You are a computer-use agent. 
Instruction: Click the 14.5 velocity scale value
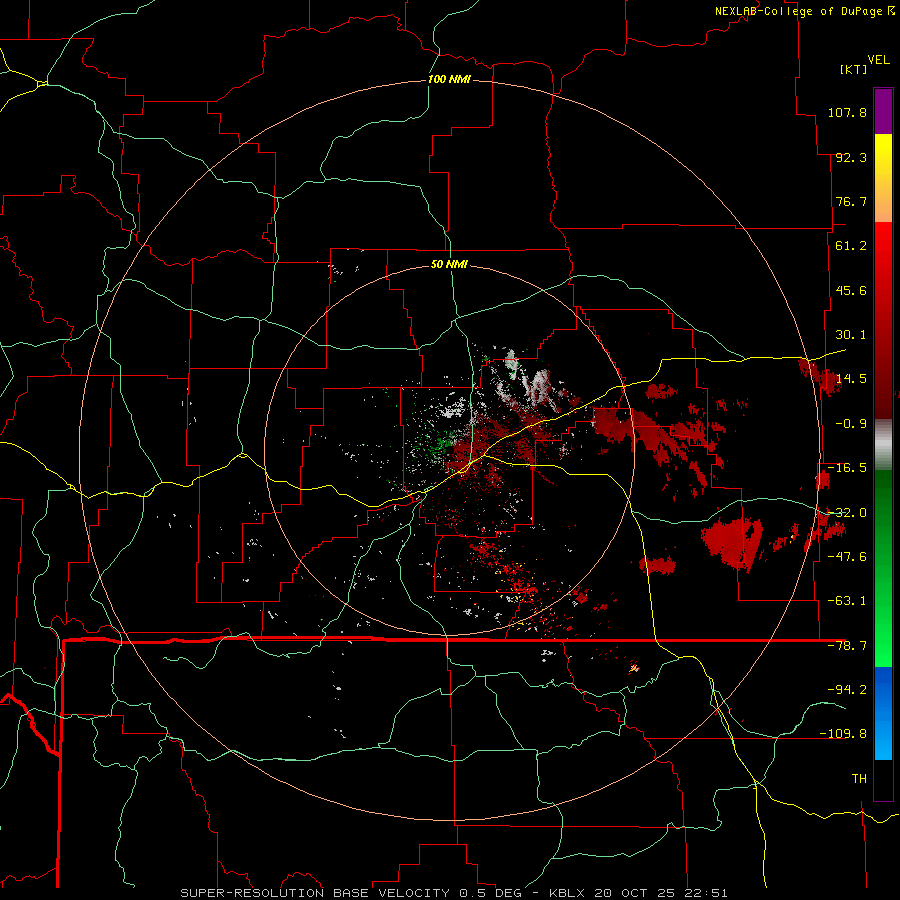[x=851, y=379]
